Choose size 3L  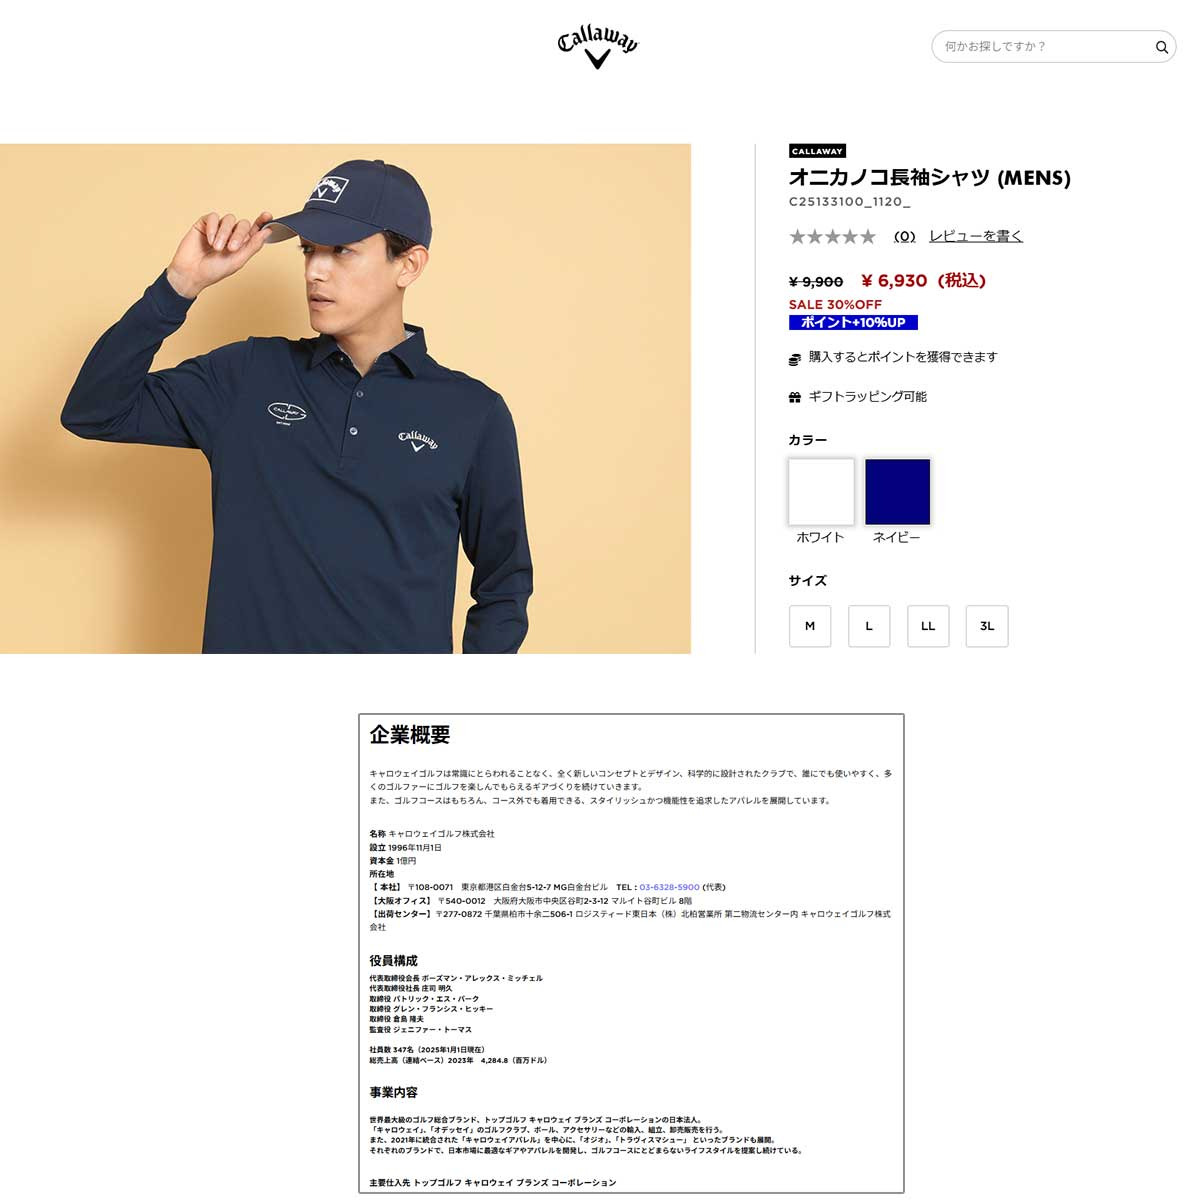tap(987, 626)
